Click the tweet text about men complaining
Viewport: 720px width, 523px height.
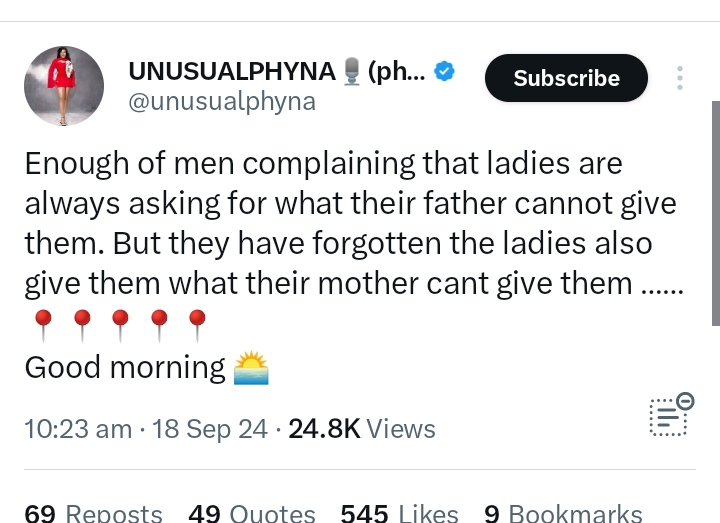pyautogui.click(x=350, y=222)
